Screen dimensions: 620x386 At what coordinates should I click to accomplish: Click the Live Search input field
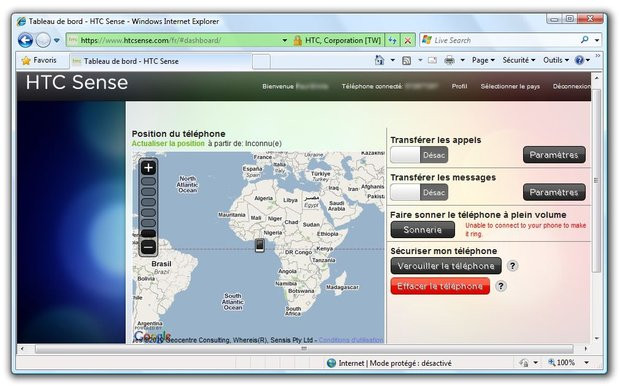[x=502, y=40]
